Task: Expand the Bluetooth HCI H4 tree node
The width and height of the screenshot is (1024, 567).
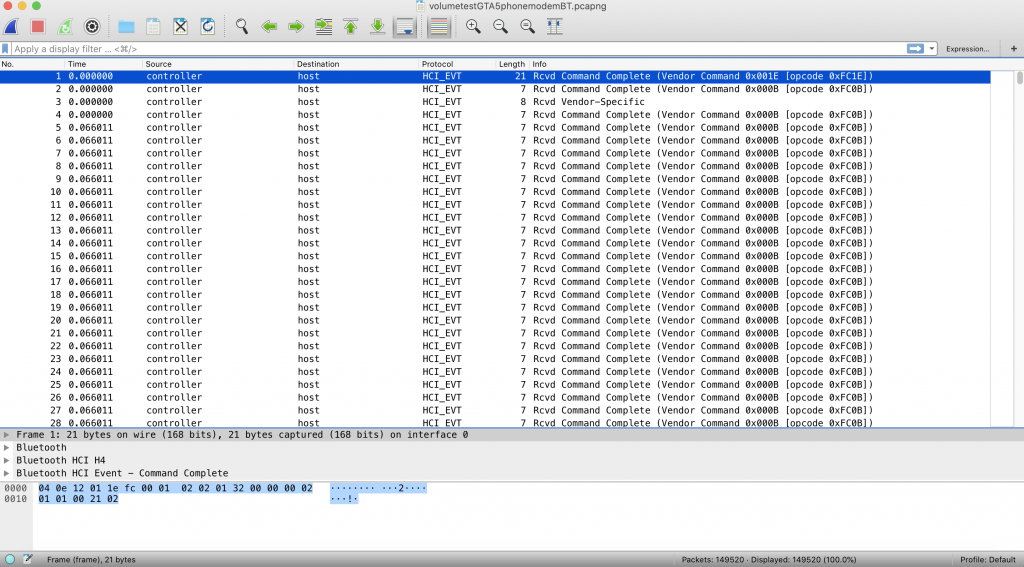Action: [8, 460]
